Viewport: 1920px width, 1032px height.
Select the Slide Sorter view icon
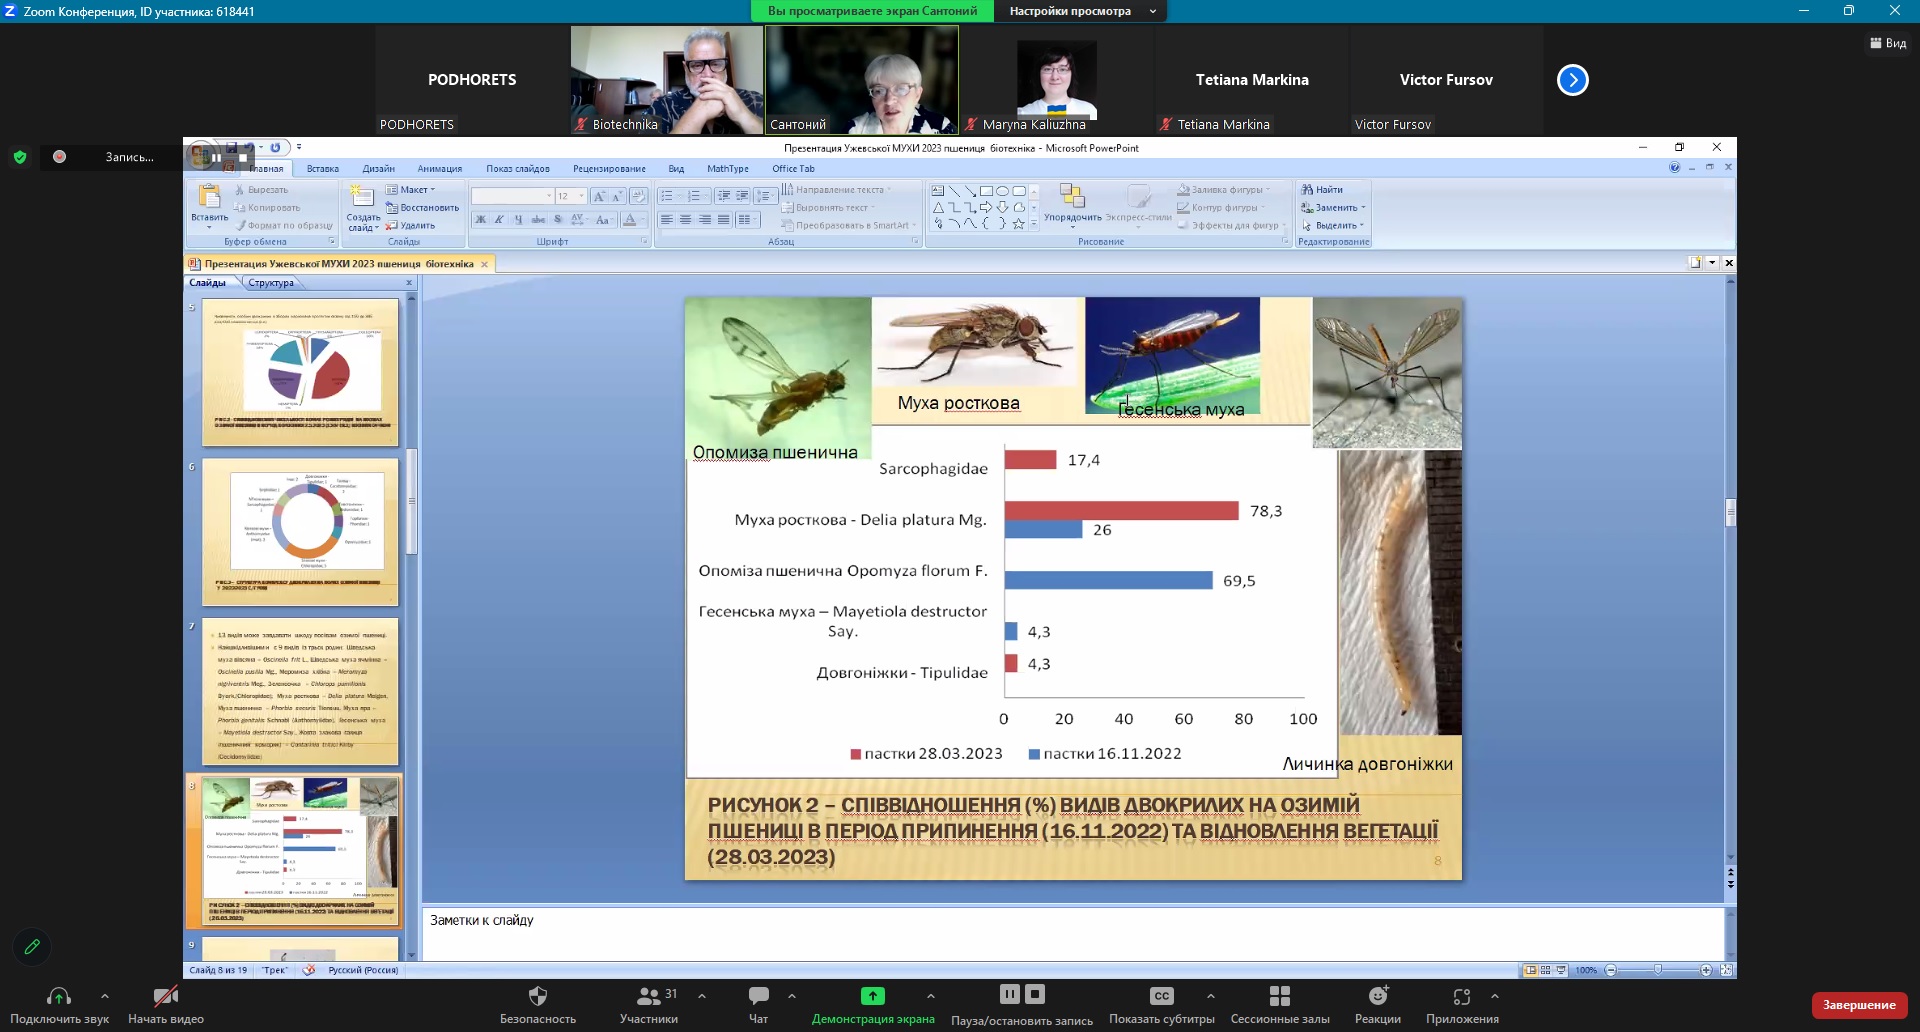click(1546, 970)
